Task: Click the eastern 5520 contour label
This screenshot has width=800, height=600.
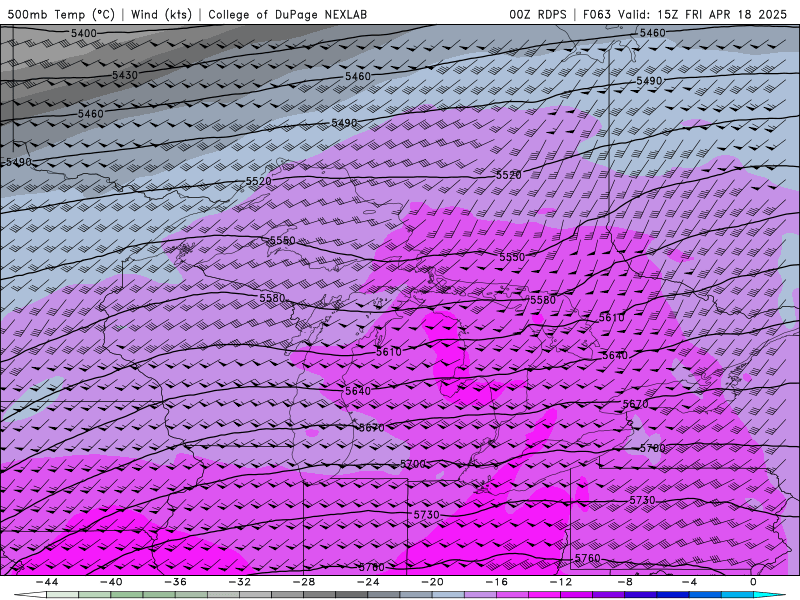Action: [509, 175]
